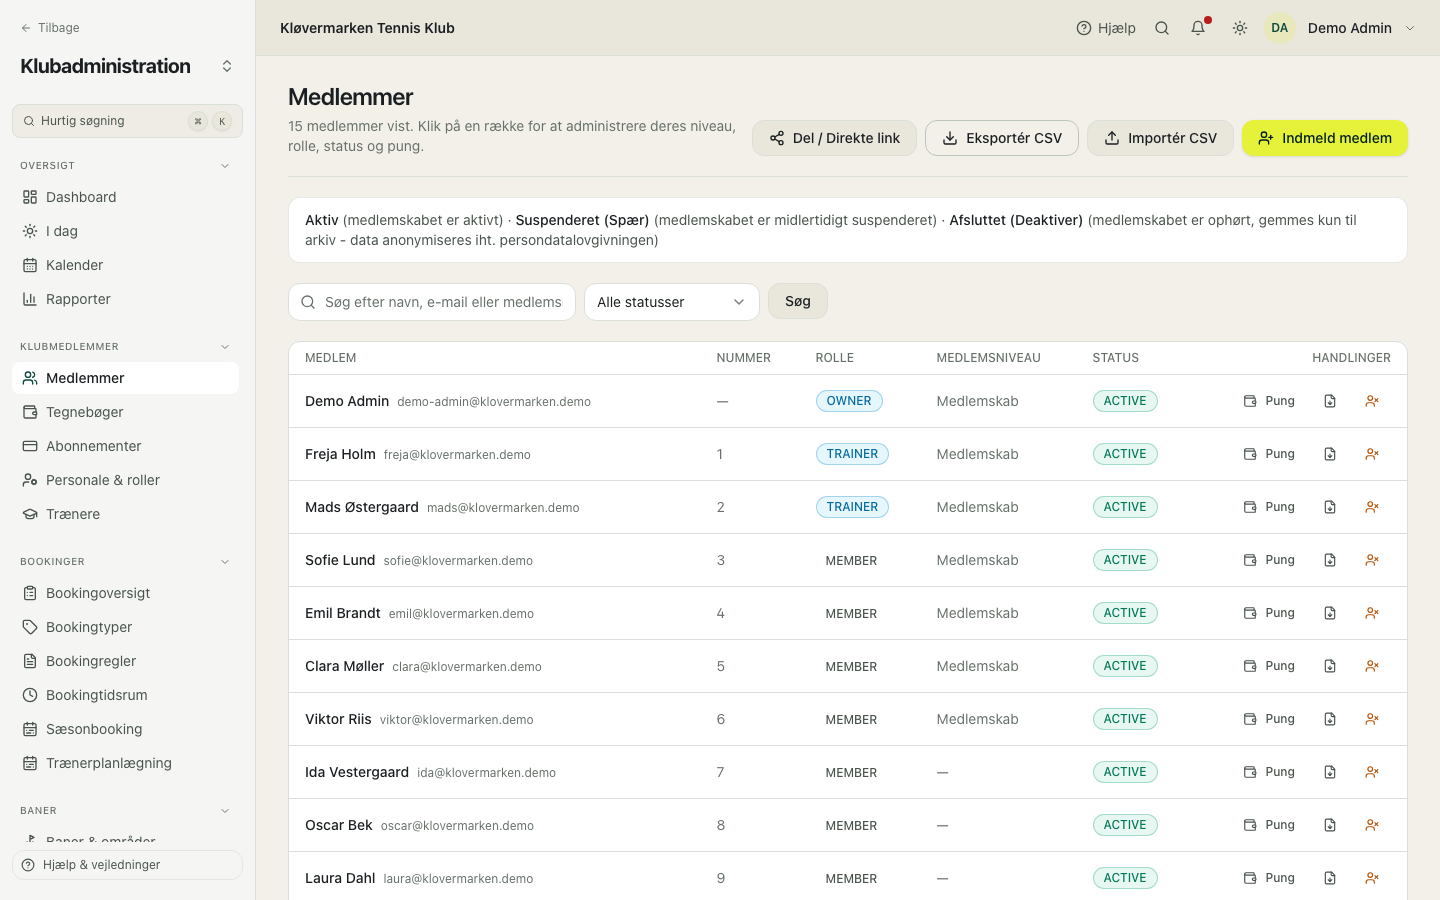Screen dimensions: 1440x900
Task: Open Dashboard in the sidebar
Action: click(125, 197)
